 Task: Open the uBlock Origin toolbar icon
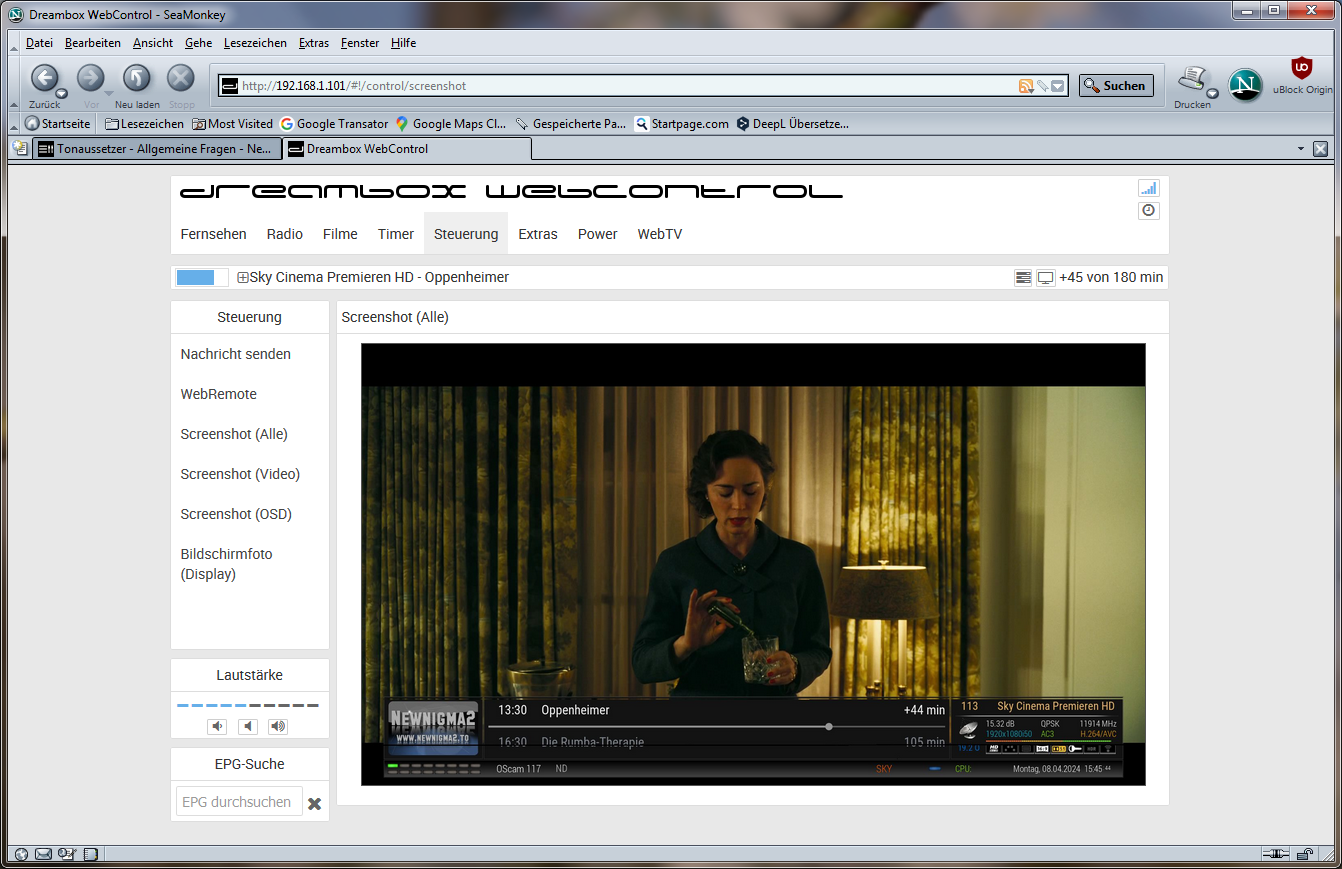[x=1301, y=69]
